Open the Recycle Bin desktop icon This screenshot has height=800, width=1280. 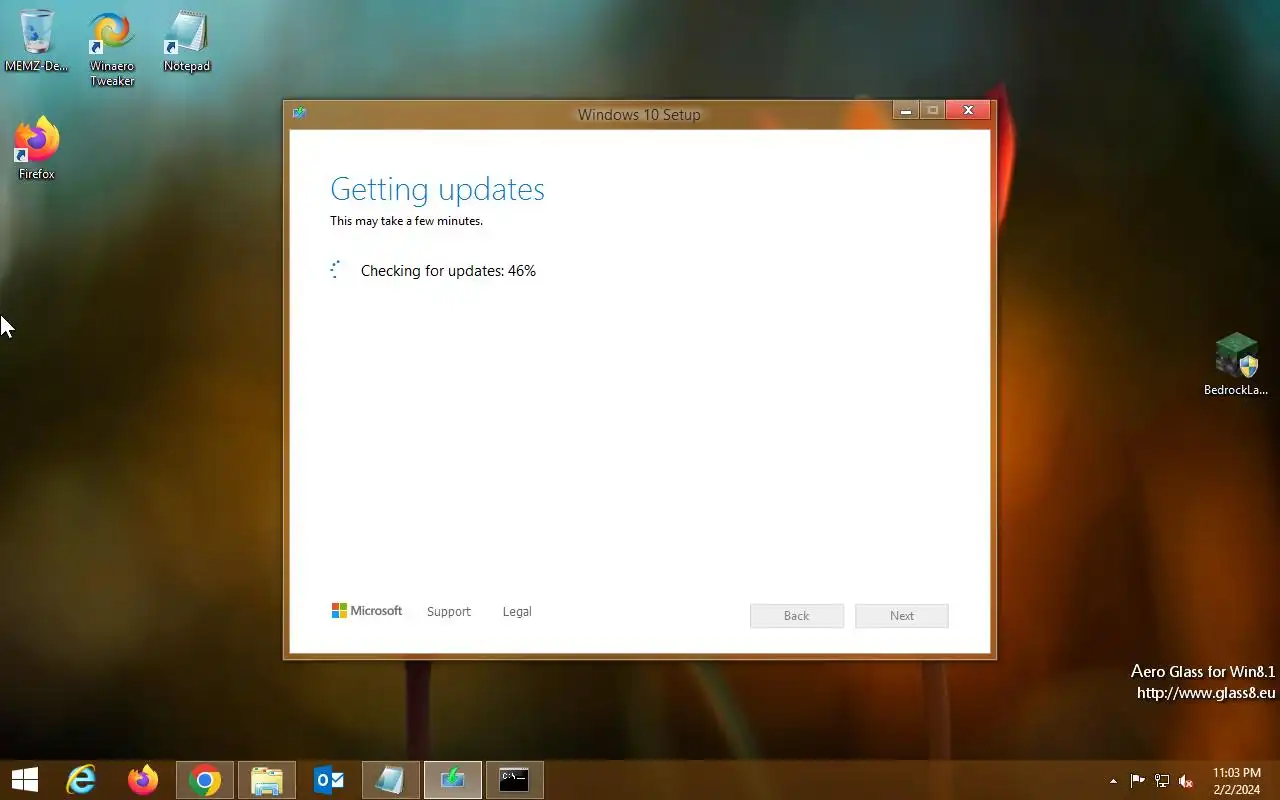click(36, 40)
